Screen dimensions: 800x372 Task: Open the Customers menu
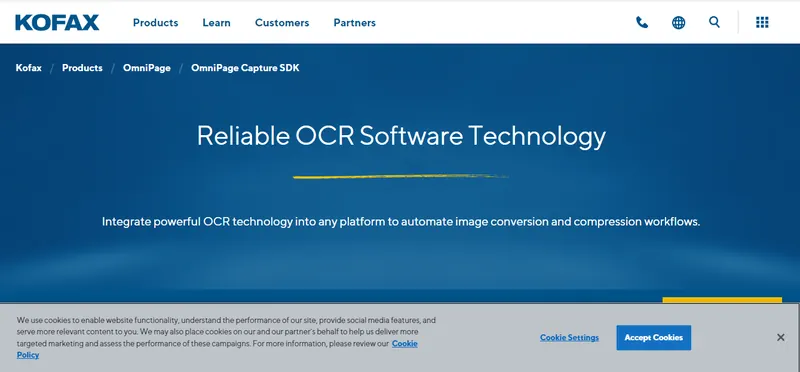click(282, 23)
